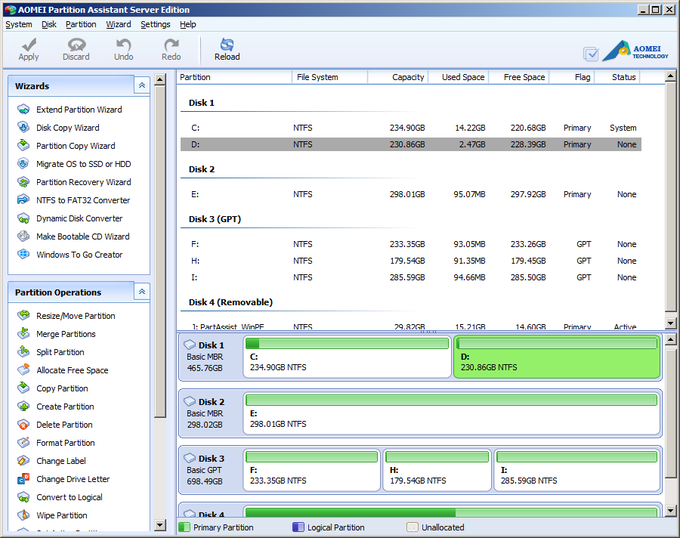The width and height of the screenshot is (680, 538).
Task: Collapse the Wizards panel
Action: coord(142,86)
